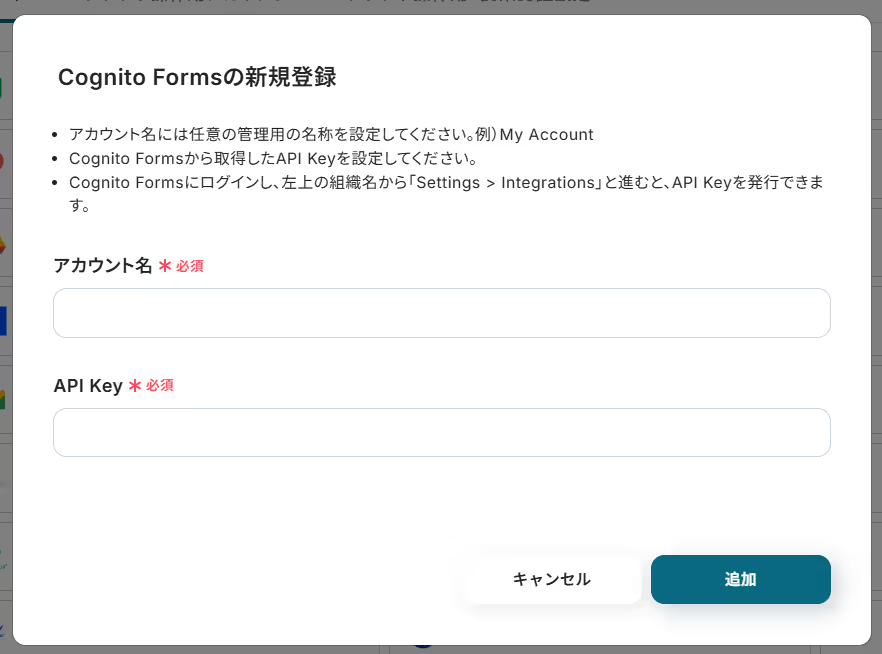Click the blue app icon behind dialog's left edge
882x654 pixels.
click(4, 320)
